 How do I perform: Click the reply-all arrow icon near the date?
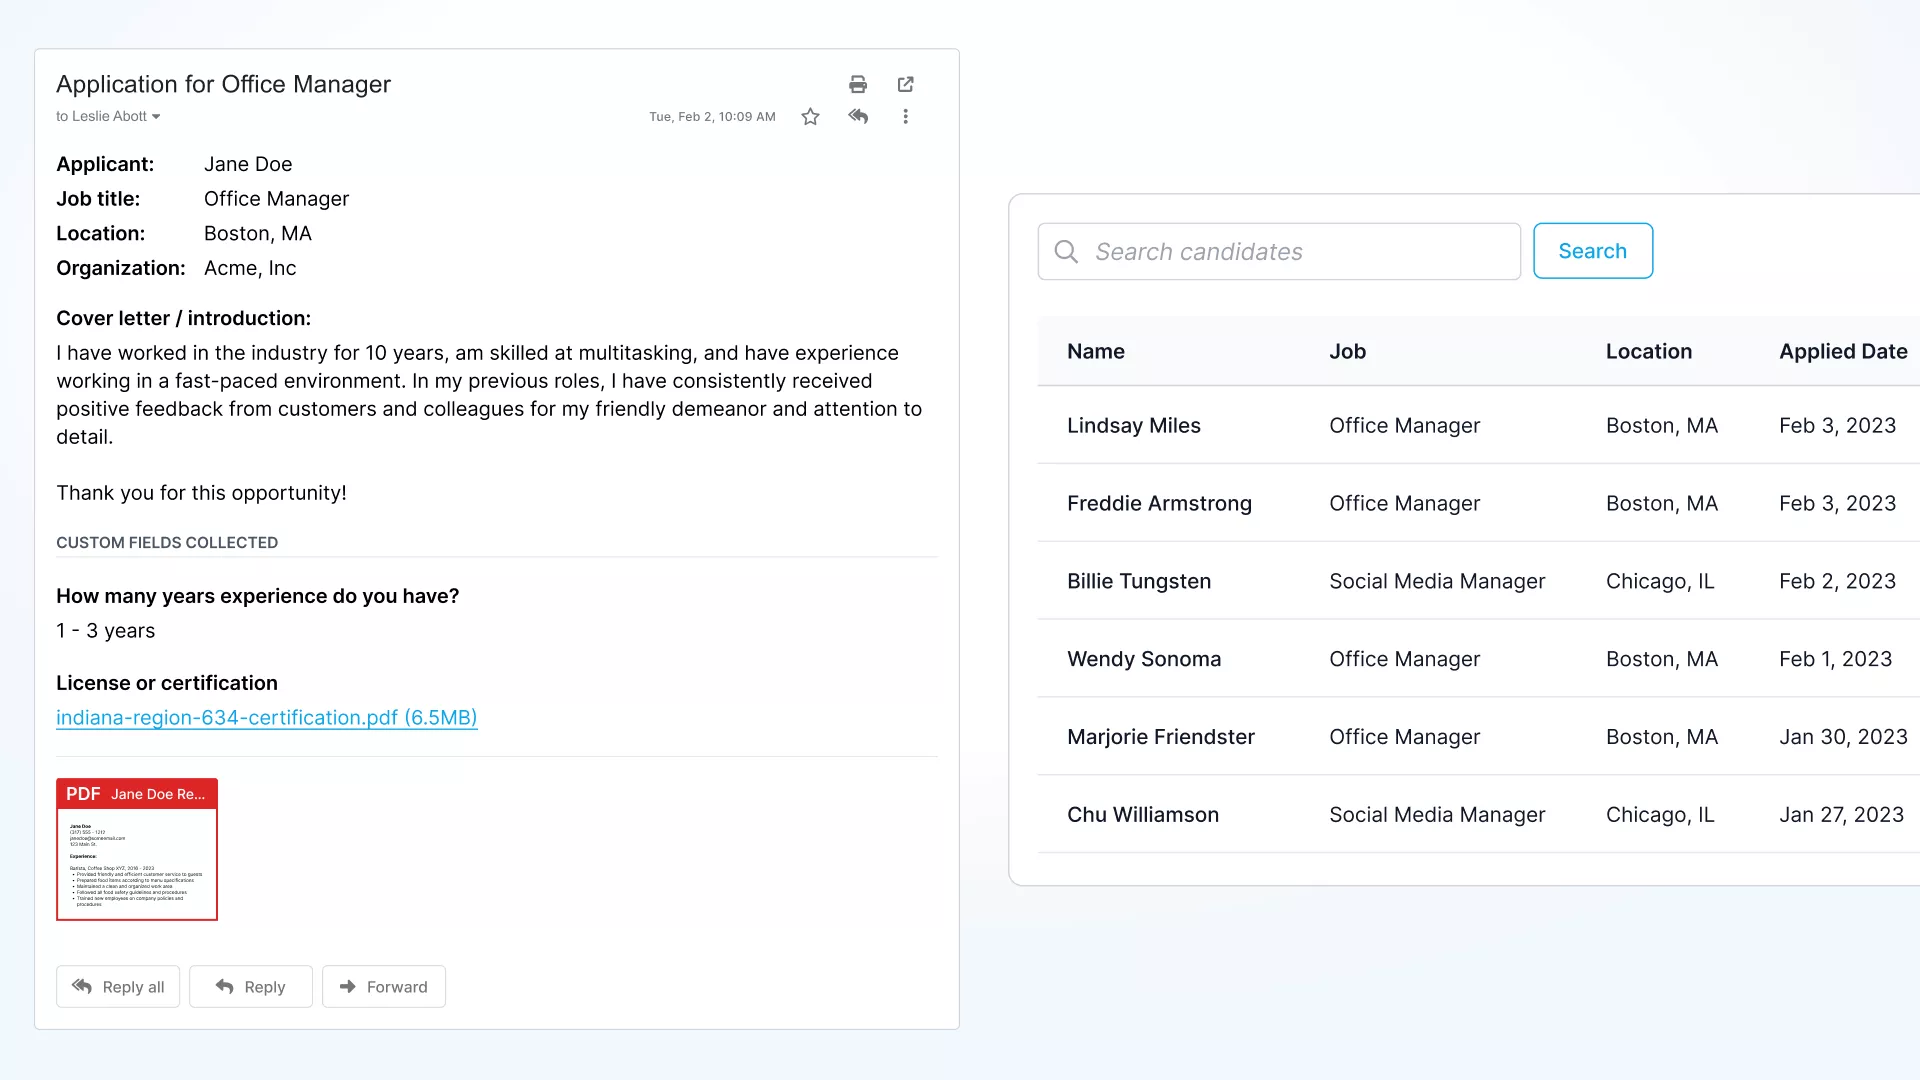[x=858, y=117]
